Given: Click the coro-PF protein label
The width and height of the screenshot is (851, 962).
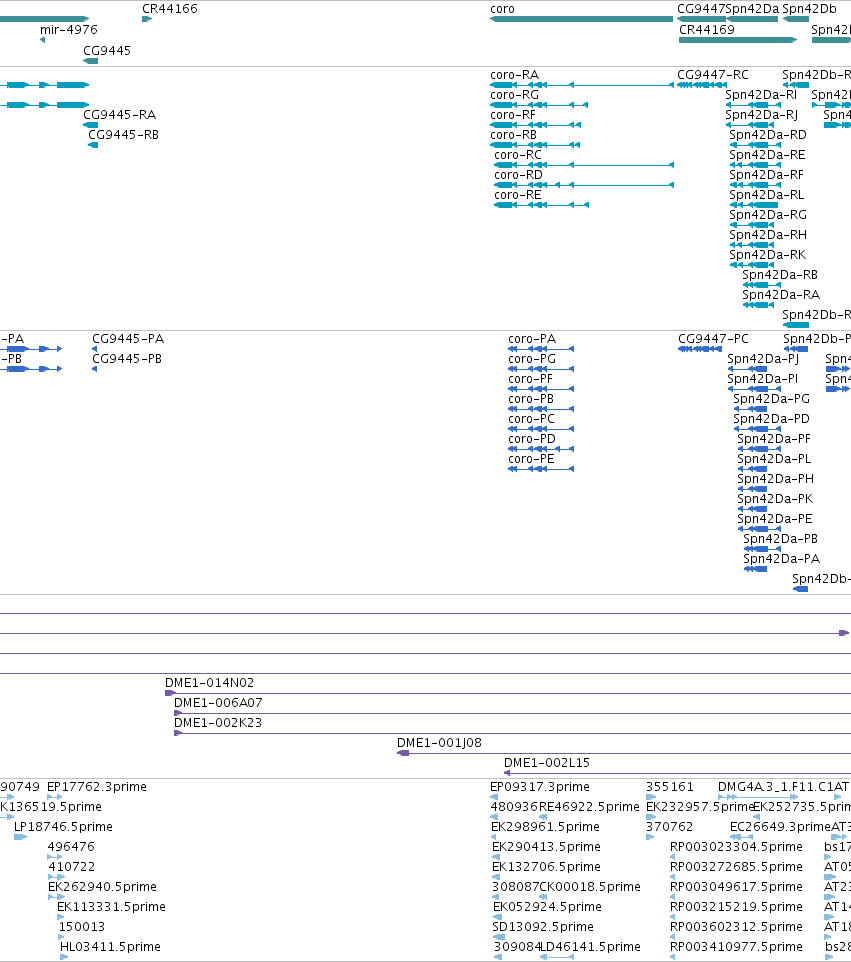Looking at the screenshot, I should (x=530, y=379).
